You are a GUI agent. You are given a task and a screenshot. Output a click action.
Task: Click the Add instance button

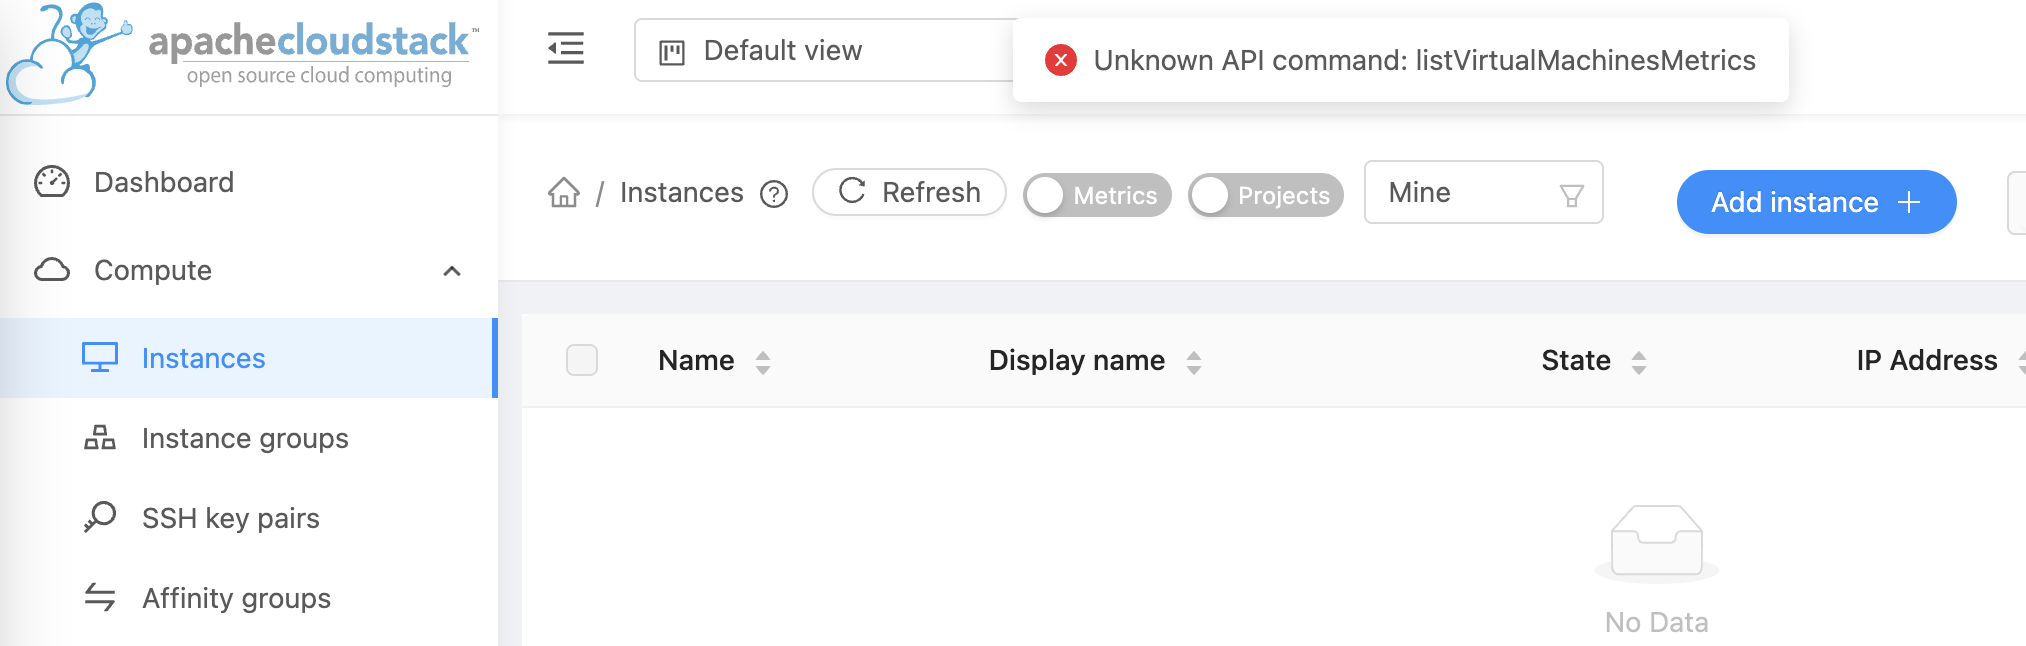click(1815, 202)
